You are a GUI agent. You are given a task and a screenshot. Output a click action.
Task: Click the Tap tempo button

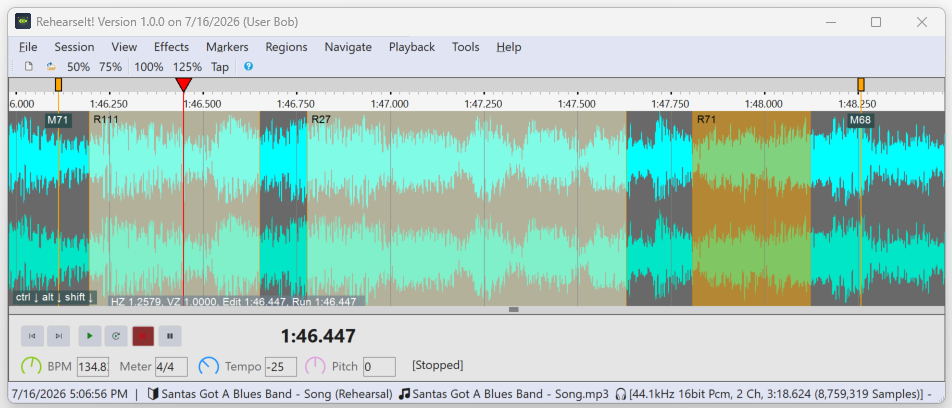coord(220,67)
